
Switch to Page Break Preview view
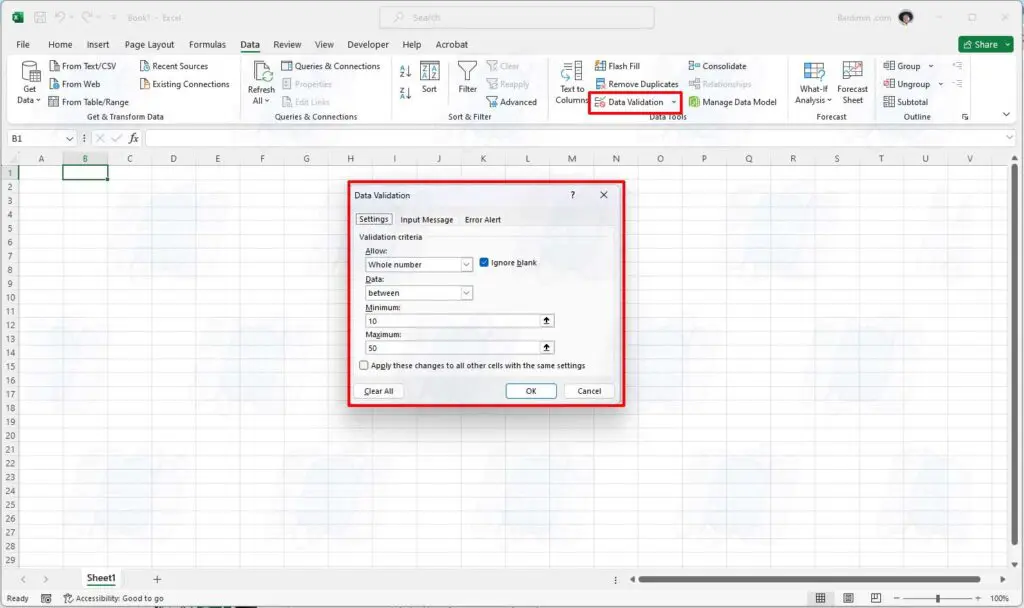tap(876, 598)
